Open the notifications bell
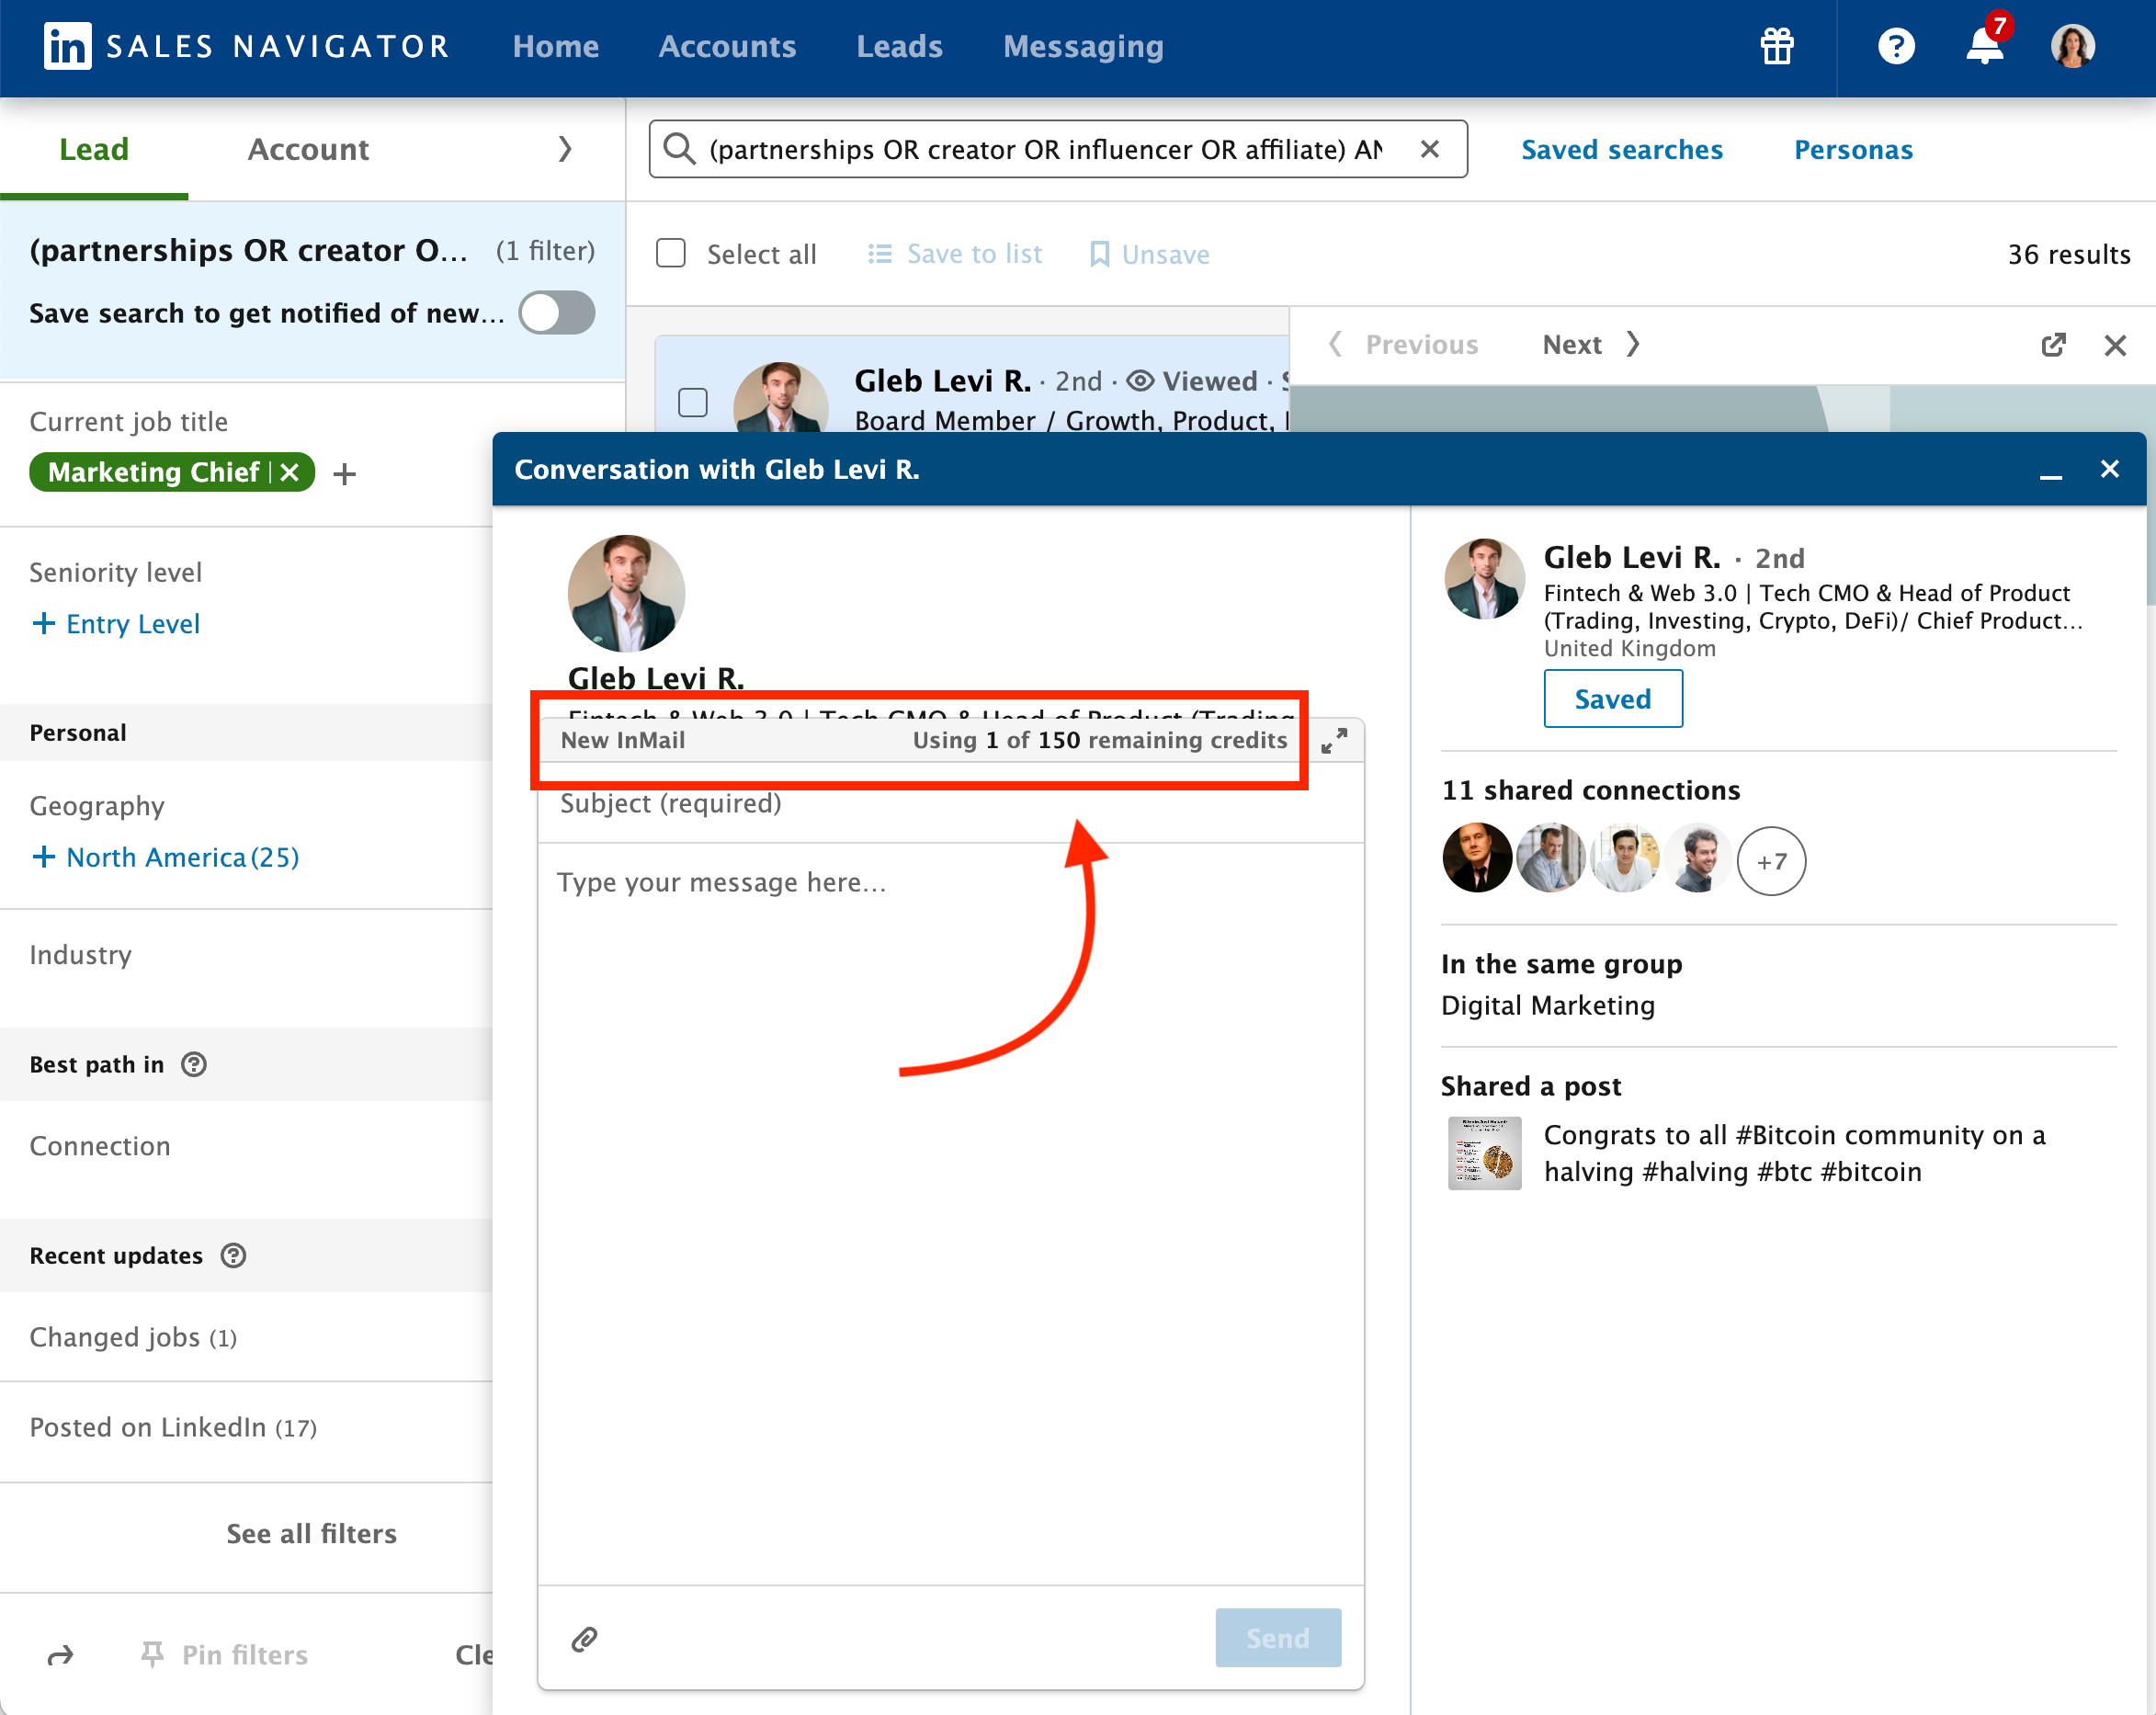The width and height of the screenshot is (2156, 1715). coord(1984,46)
